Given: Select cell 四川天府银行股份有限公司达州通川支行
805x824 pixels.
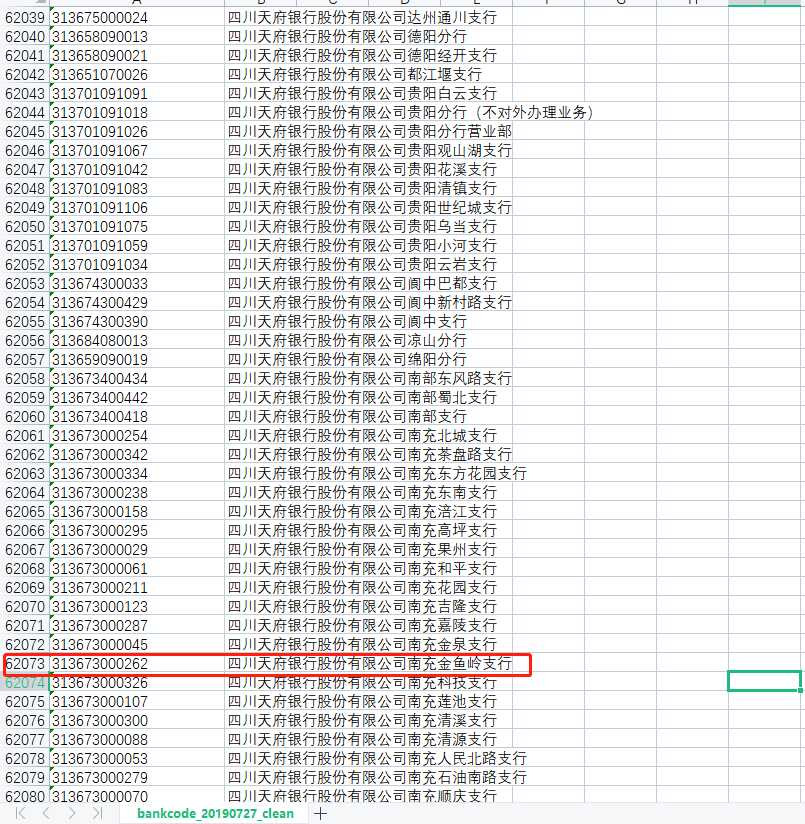Looking at the screenshot, I should 362,18.
